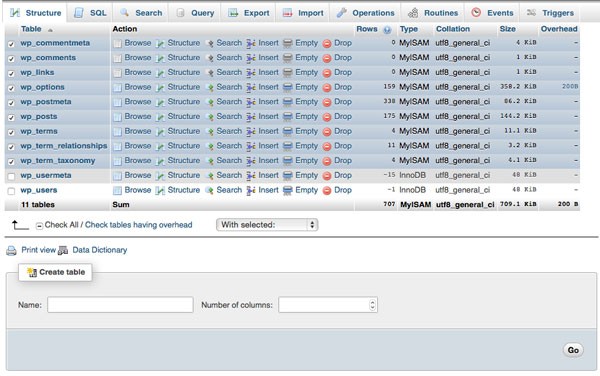
Task: Open the Routines tab
Action: click(433, 13)
